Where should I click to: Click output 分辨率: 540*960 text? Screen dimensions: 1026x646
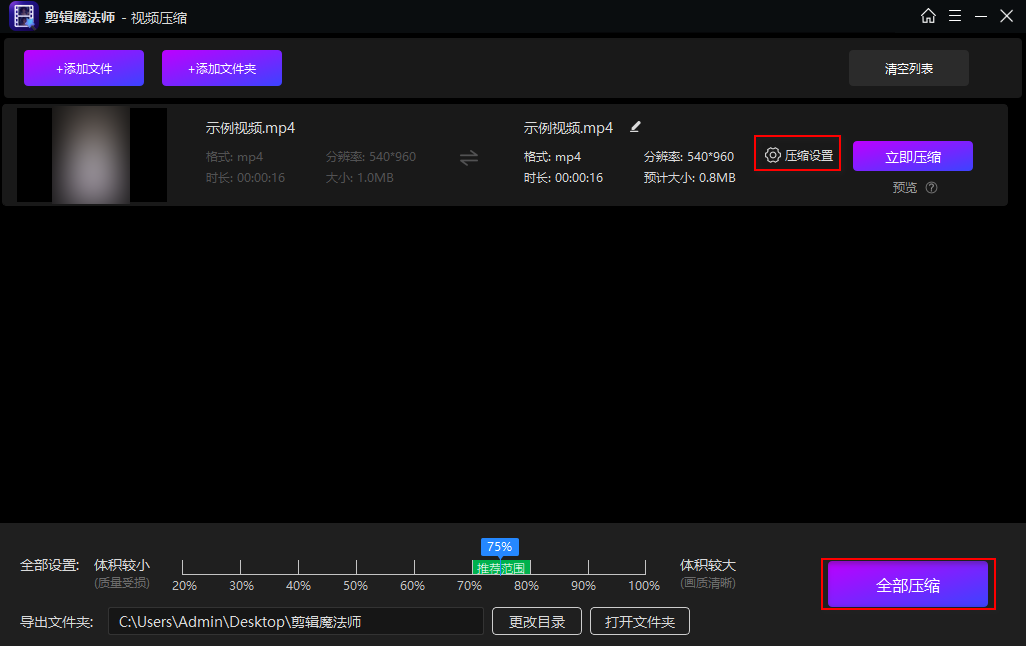tap(689, 156)
